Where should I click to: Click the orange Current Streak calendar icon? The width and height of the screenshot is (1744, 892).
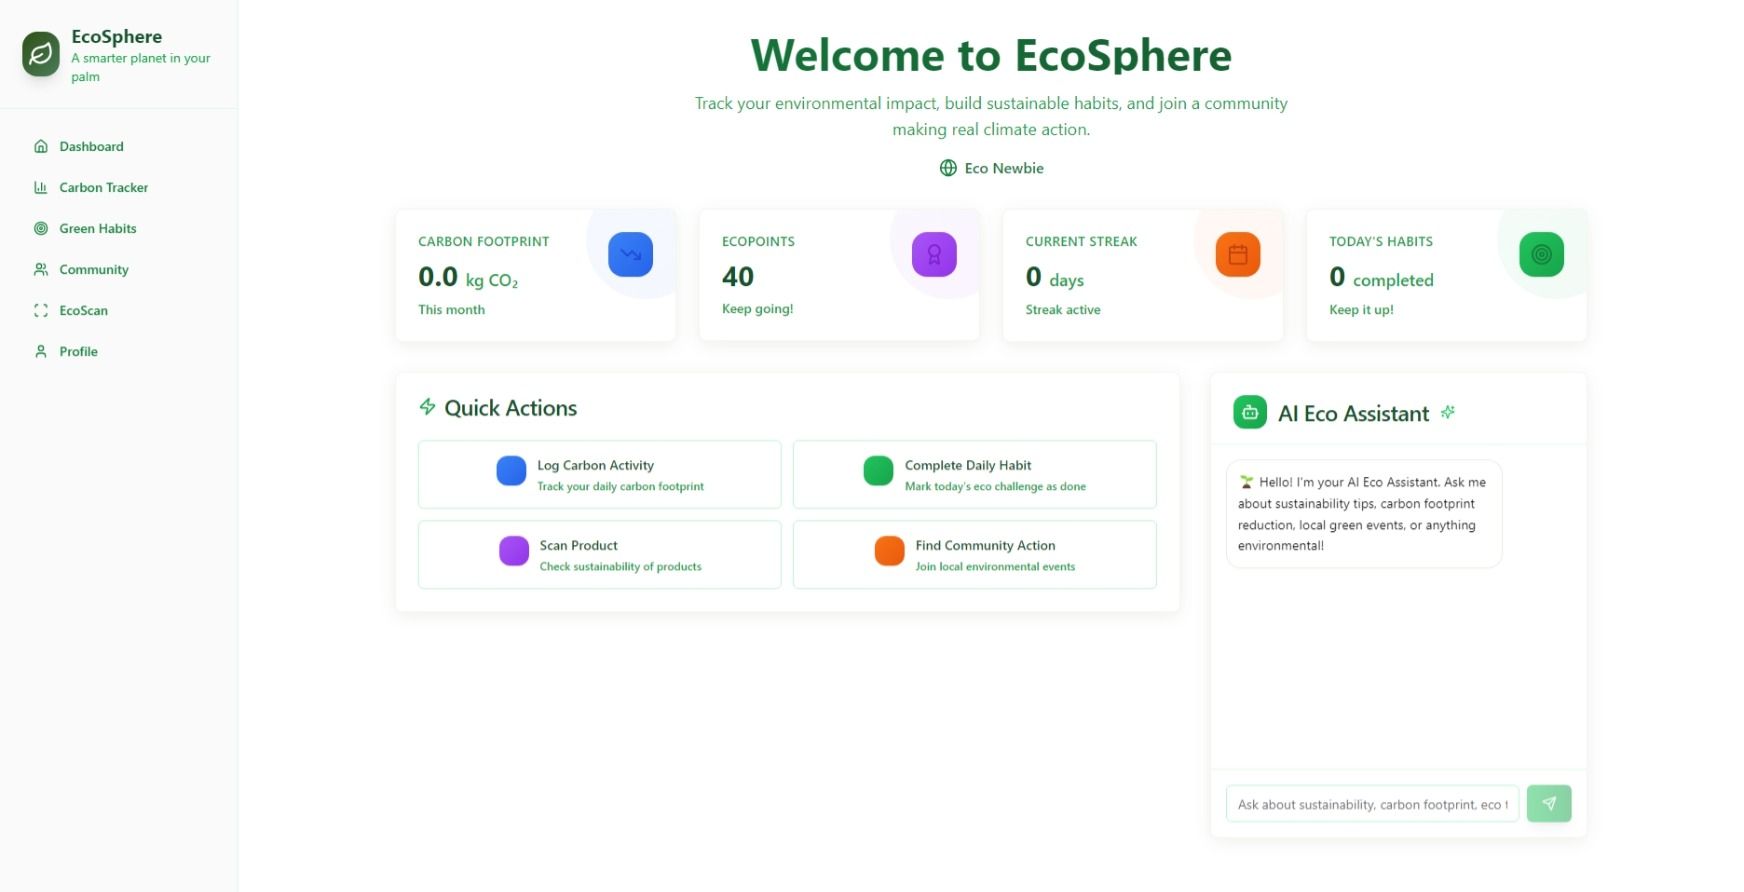[1238, 254]
